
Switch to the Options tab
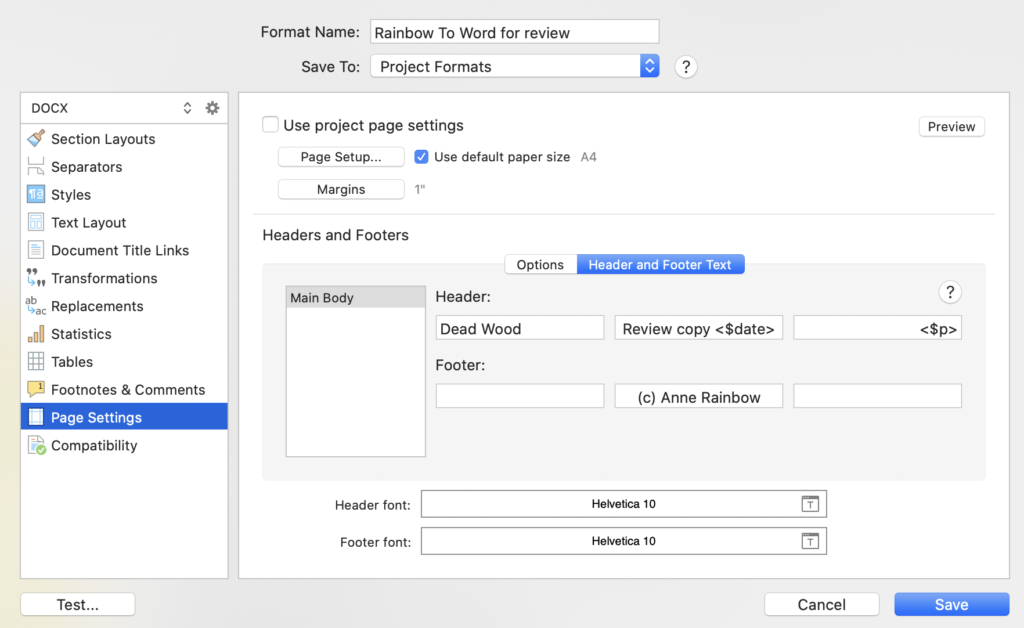[540, 264]
